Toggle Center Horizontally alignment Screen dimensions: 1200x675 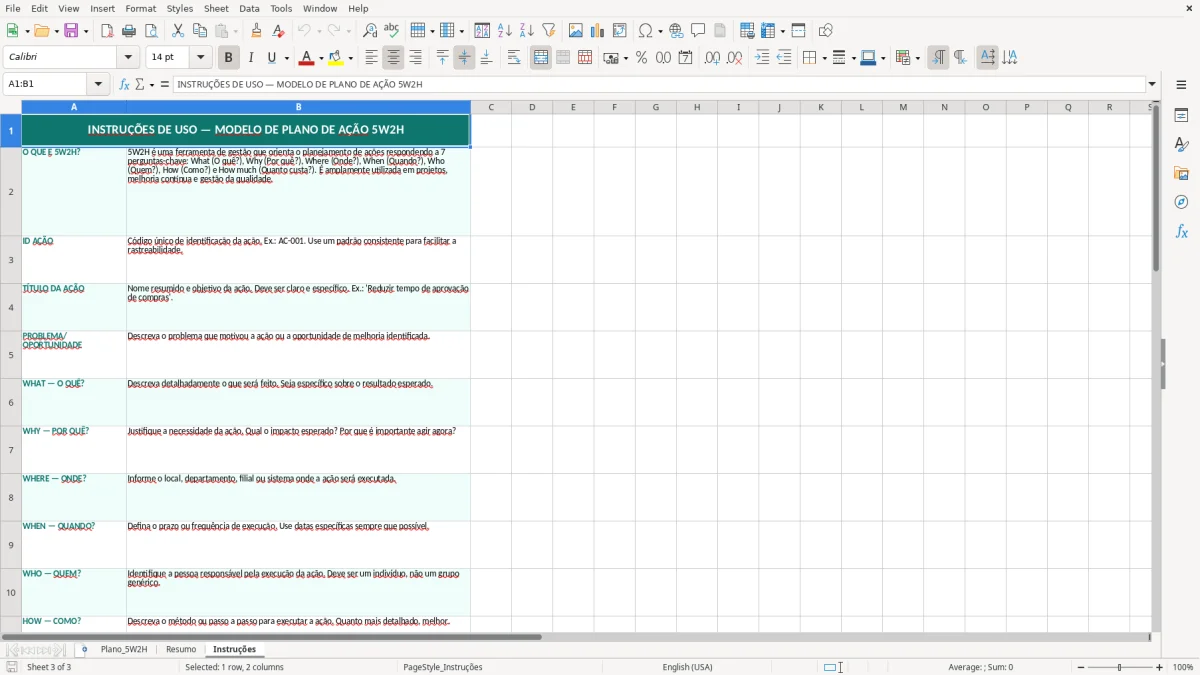pyautogui.click(x=393, y=58)
